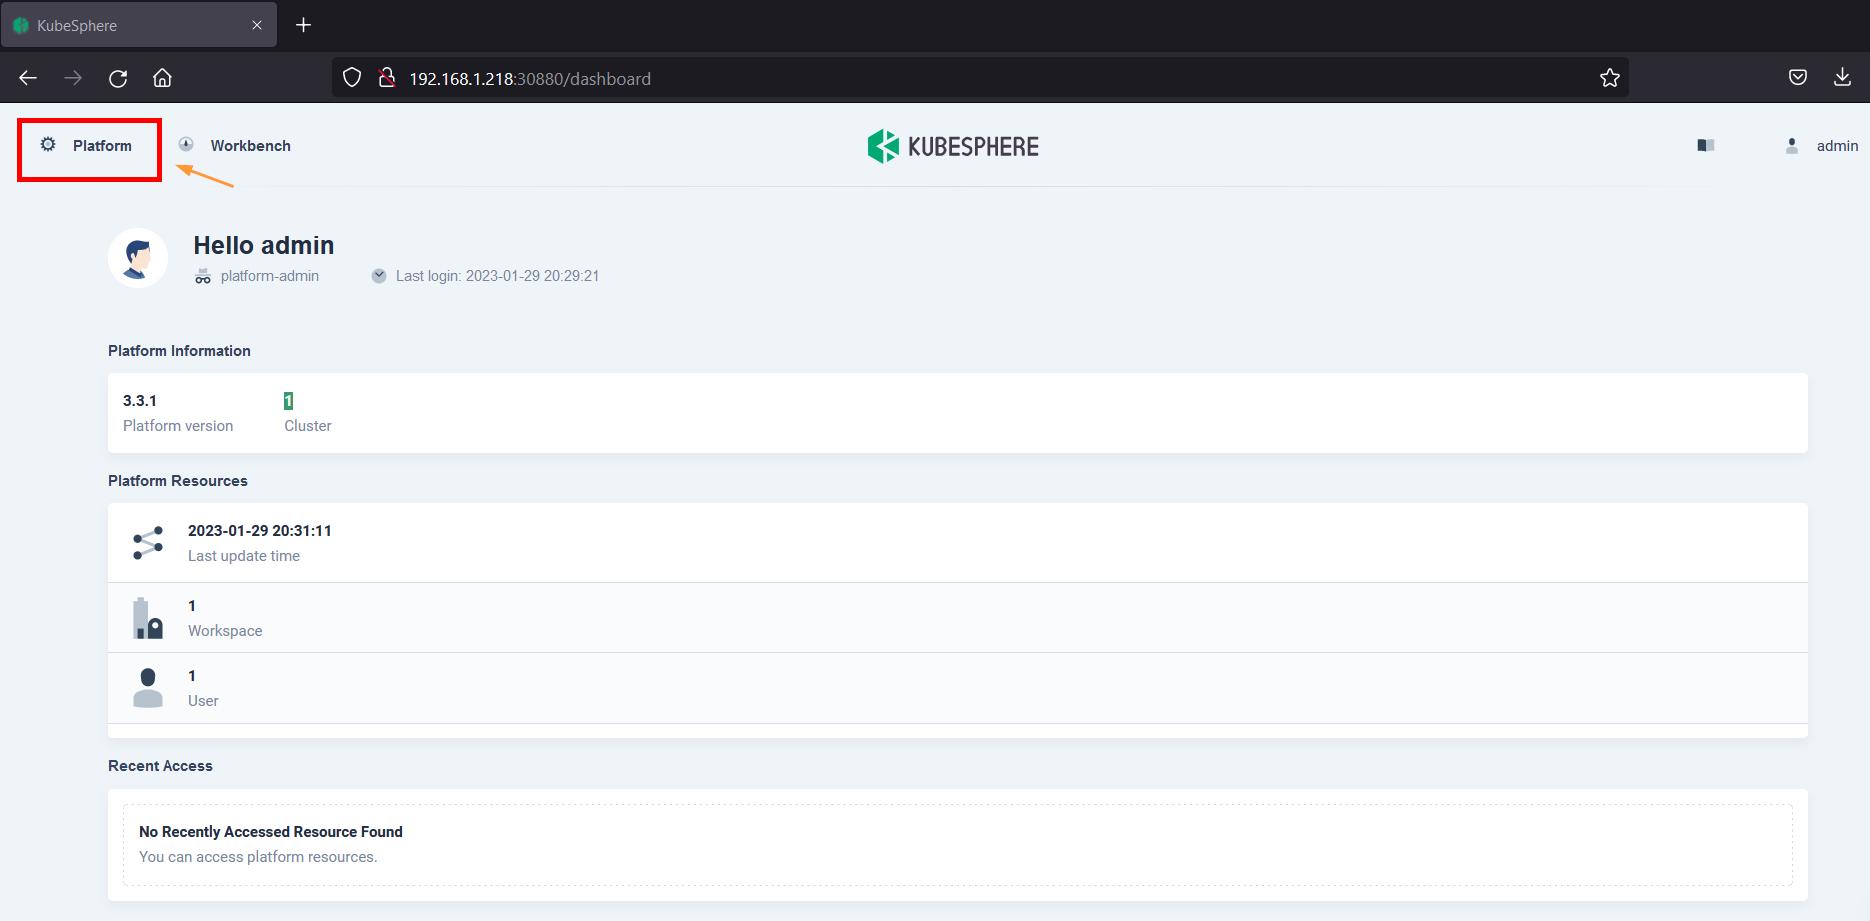
Task: Click the Recent Access heading
Action: [x=161, y=766]
